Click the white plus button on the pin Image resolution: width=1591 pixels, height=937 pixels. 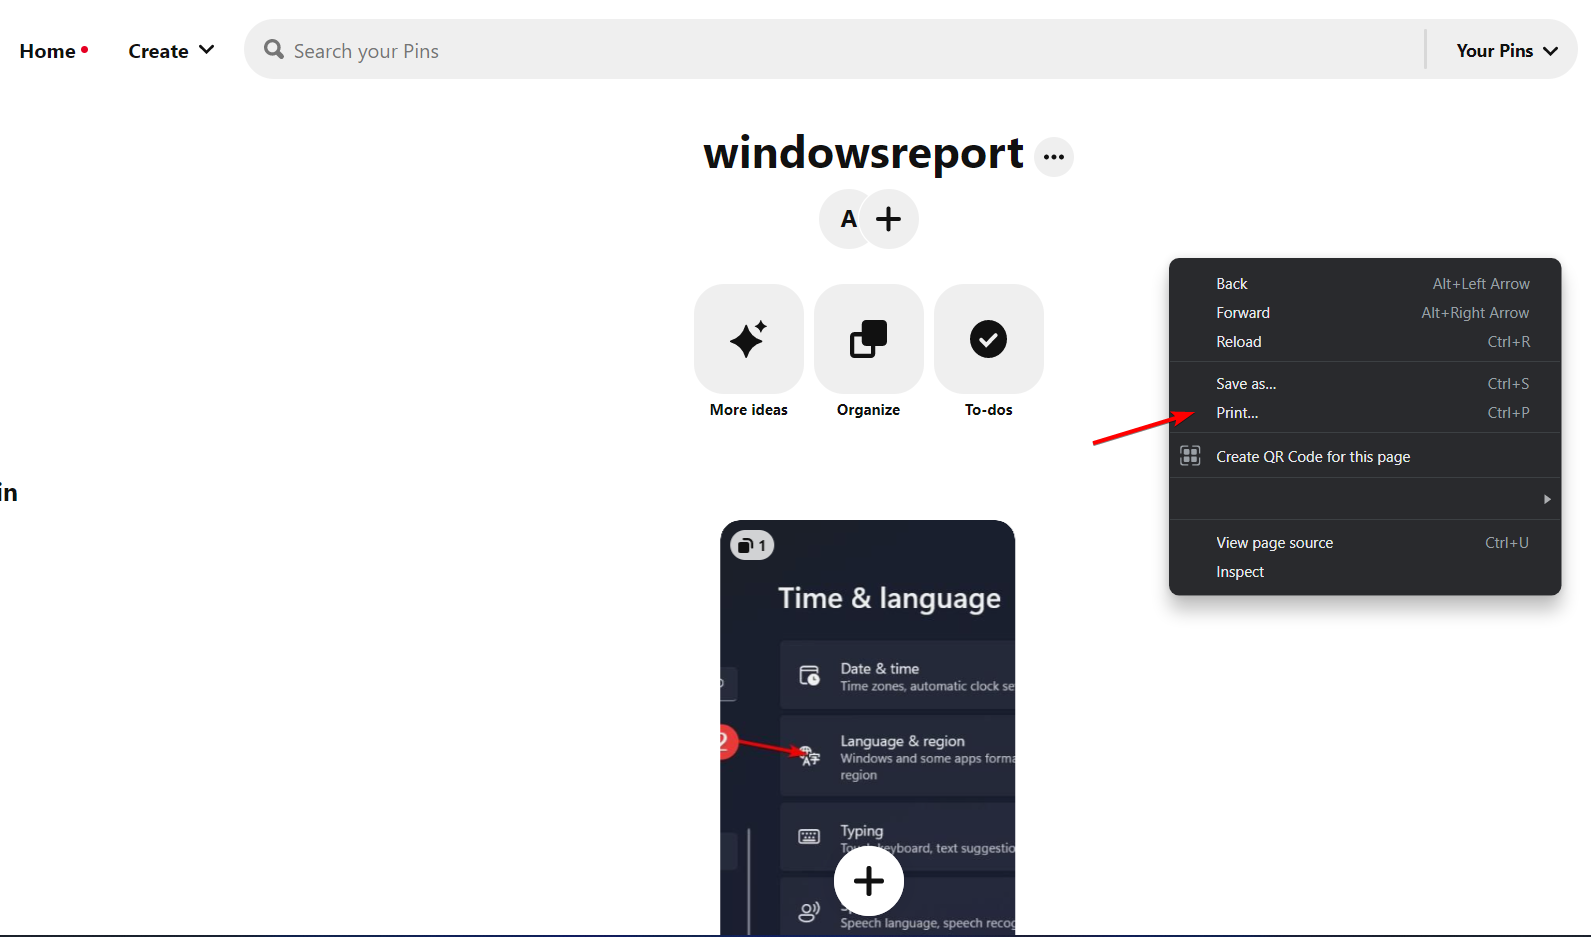869,881
